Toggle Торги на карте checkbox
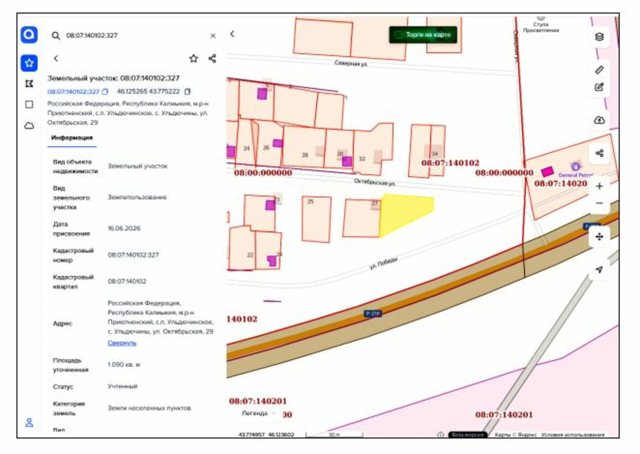This screenshot has width=640, height=454. coord(398,35)
